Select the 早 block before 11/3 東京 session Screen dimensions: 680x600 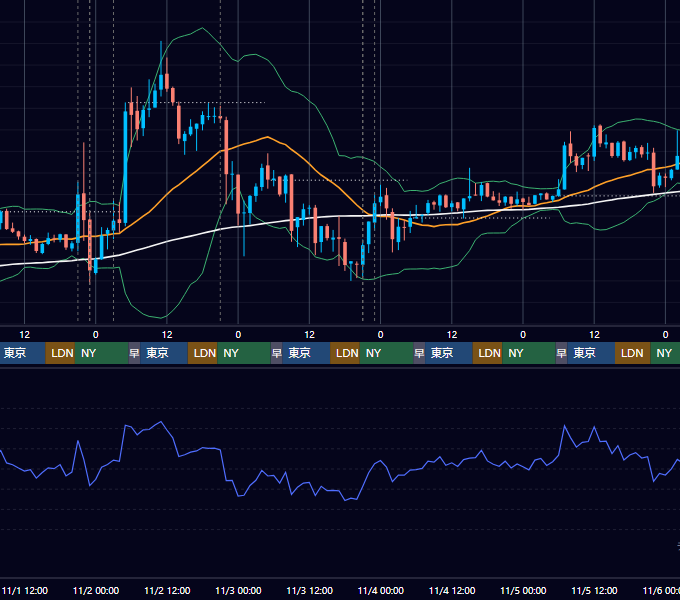coord(277,353)
